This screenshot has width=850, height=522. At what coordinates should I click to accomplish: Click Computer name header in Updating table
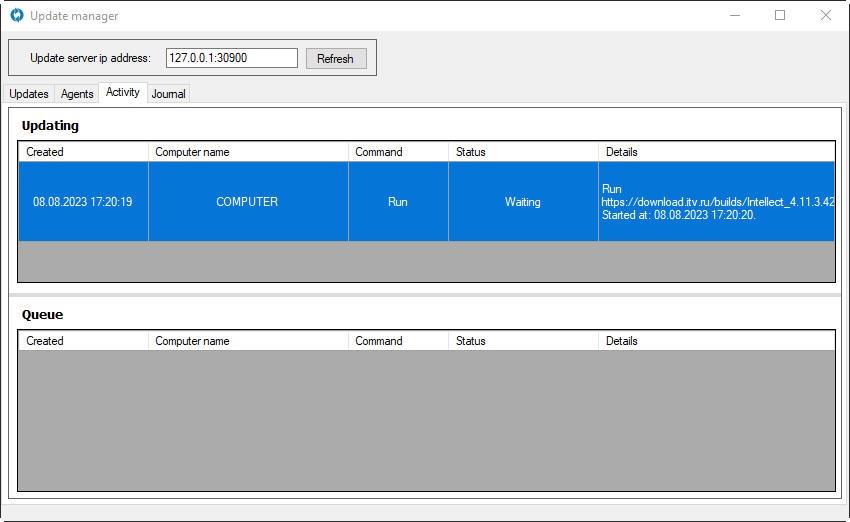click(x=248, y=152)
